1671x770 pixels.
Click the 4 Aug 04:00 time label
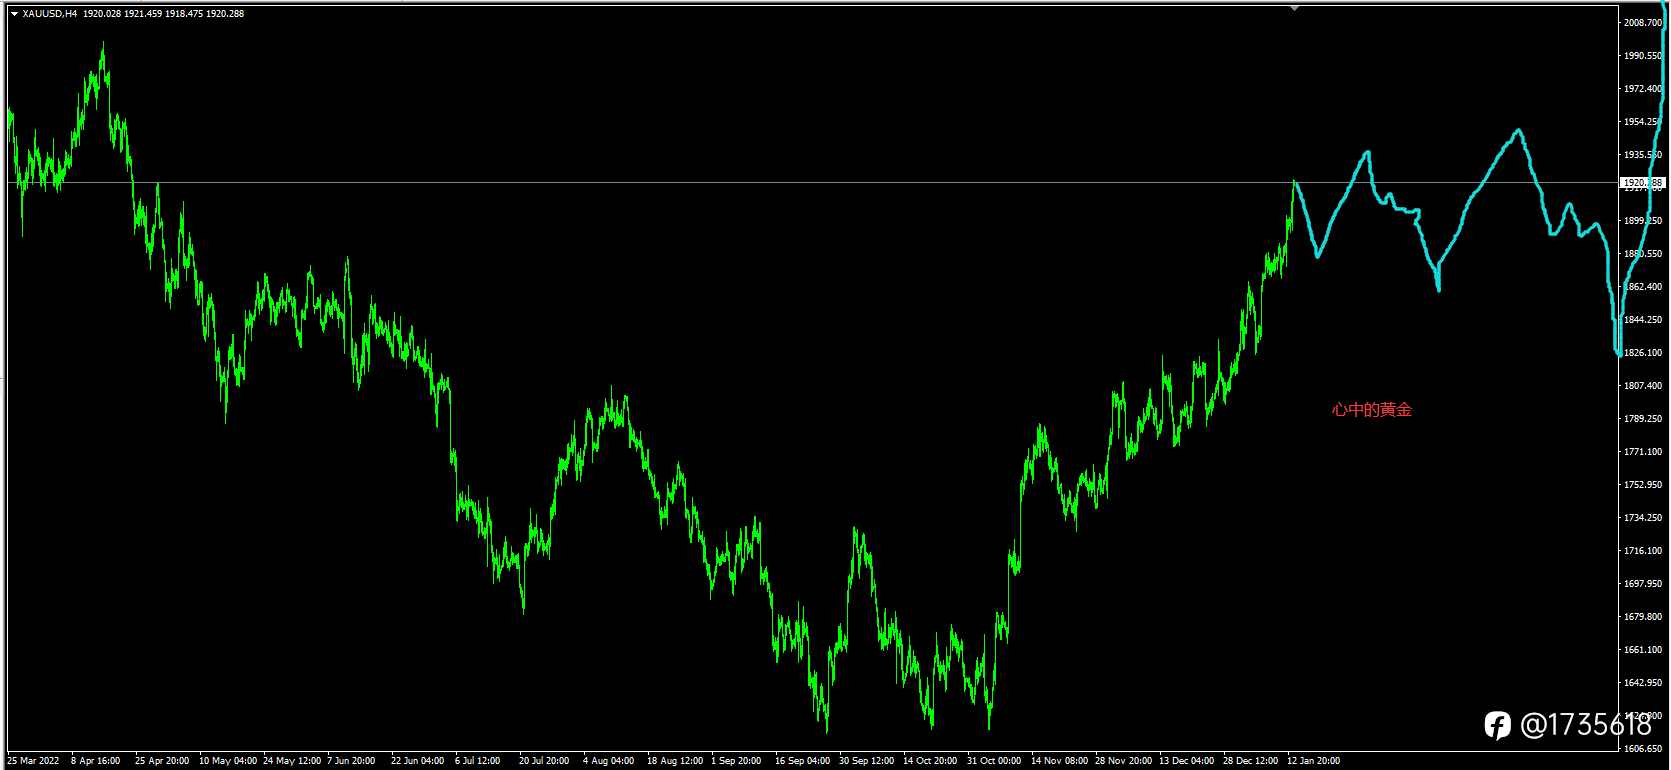609,761
